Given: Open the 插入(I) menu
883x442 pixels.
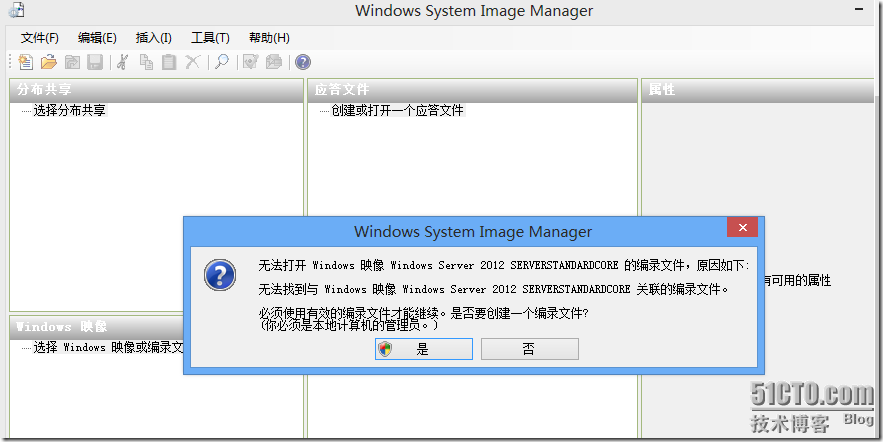Looking at the screenshot, I should pyautogui.click(x=154, y=38).
